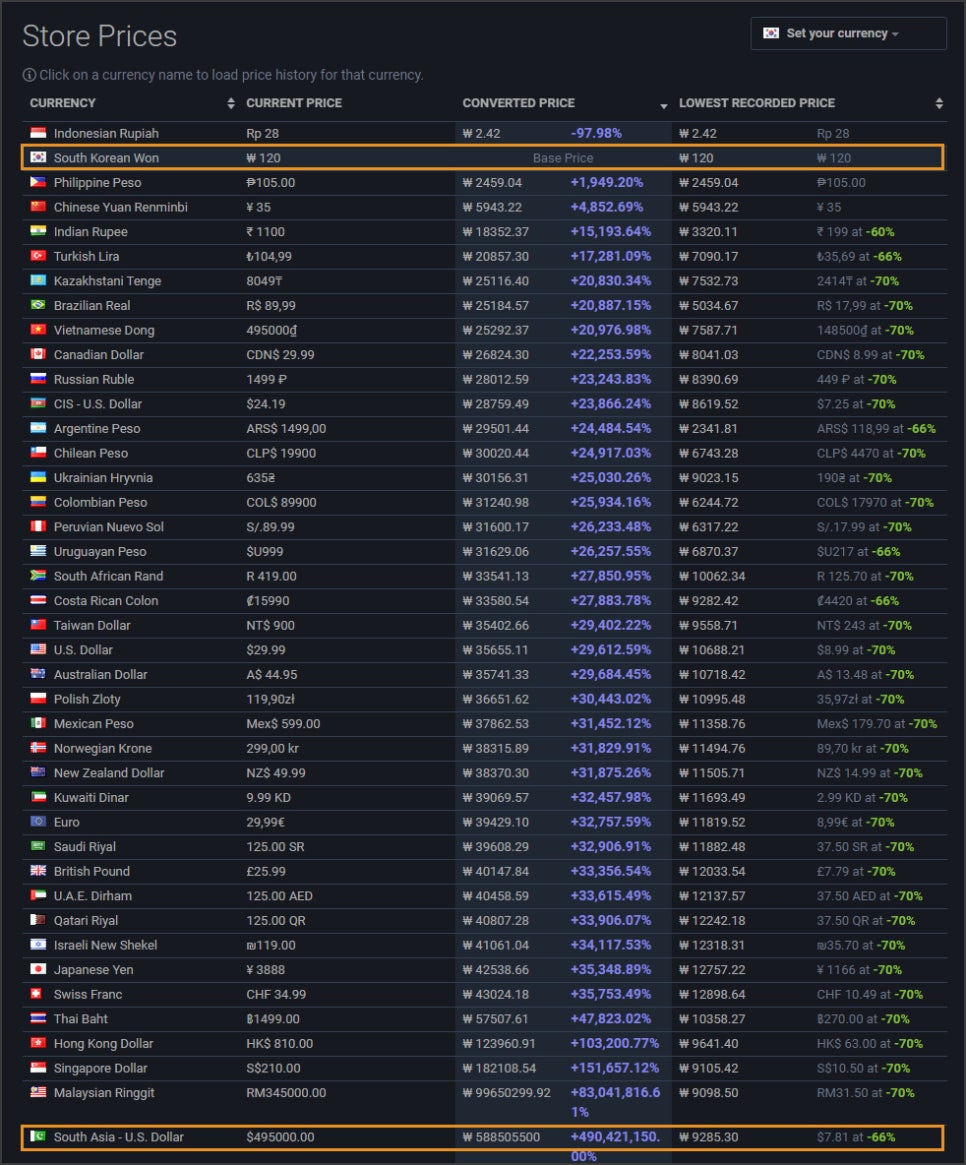Click the Swiss Franc flag icon
The image size is (966, 1165).
(38, 994)
